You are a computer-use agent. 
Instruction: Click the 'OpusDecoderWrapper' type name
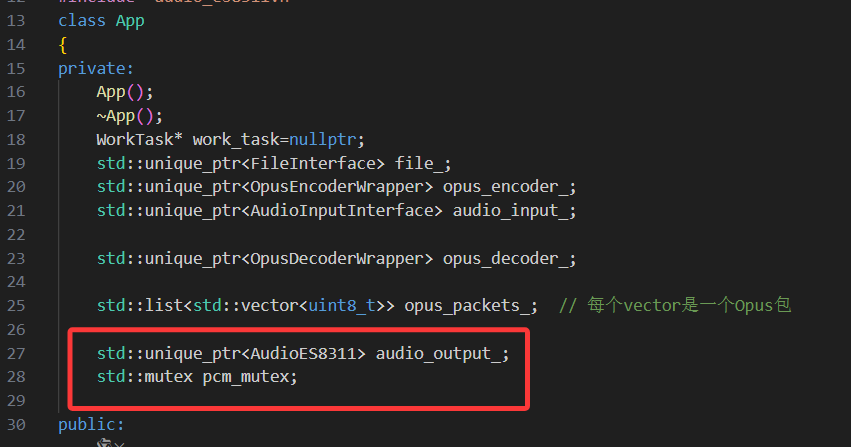[x=336, y=259]
